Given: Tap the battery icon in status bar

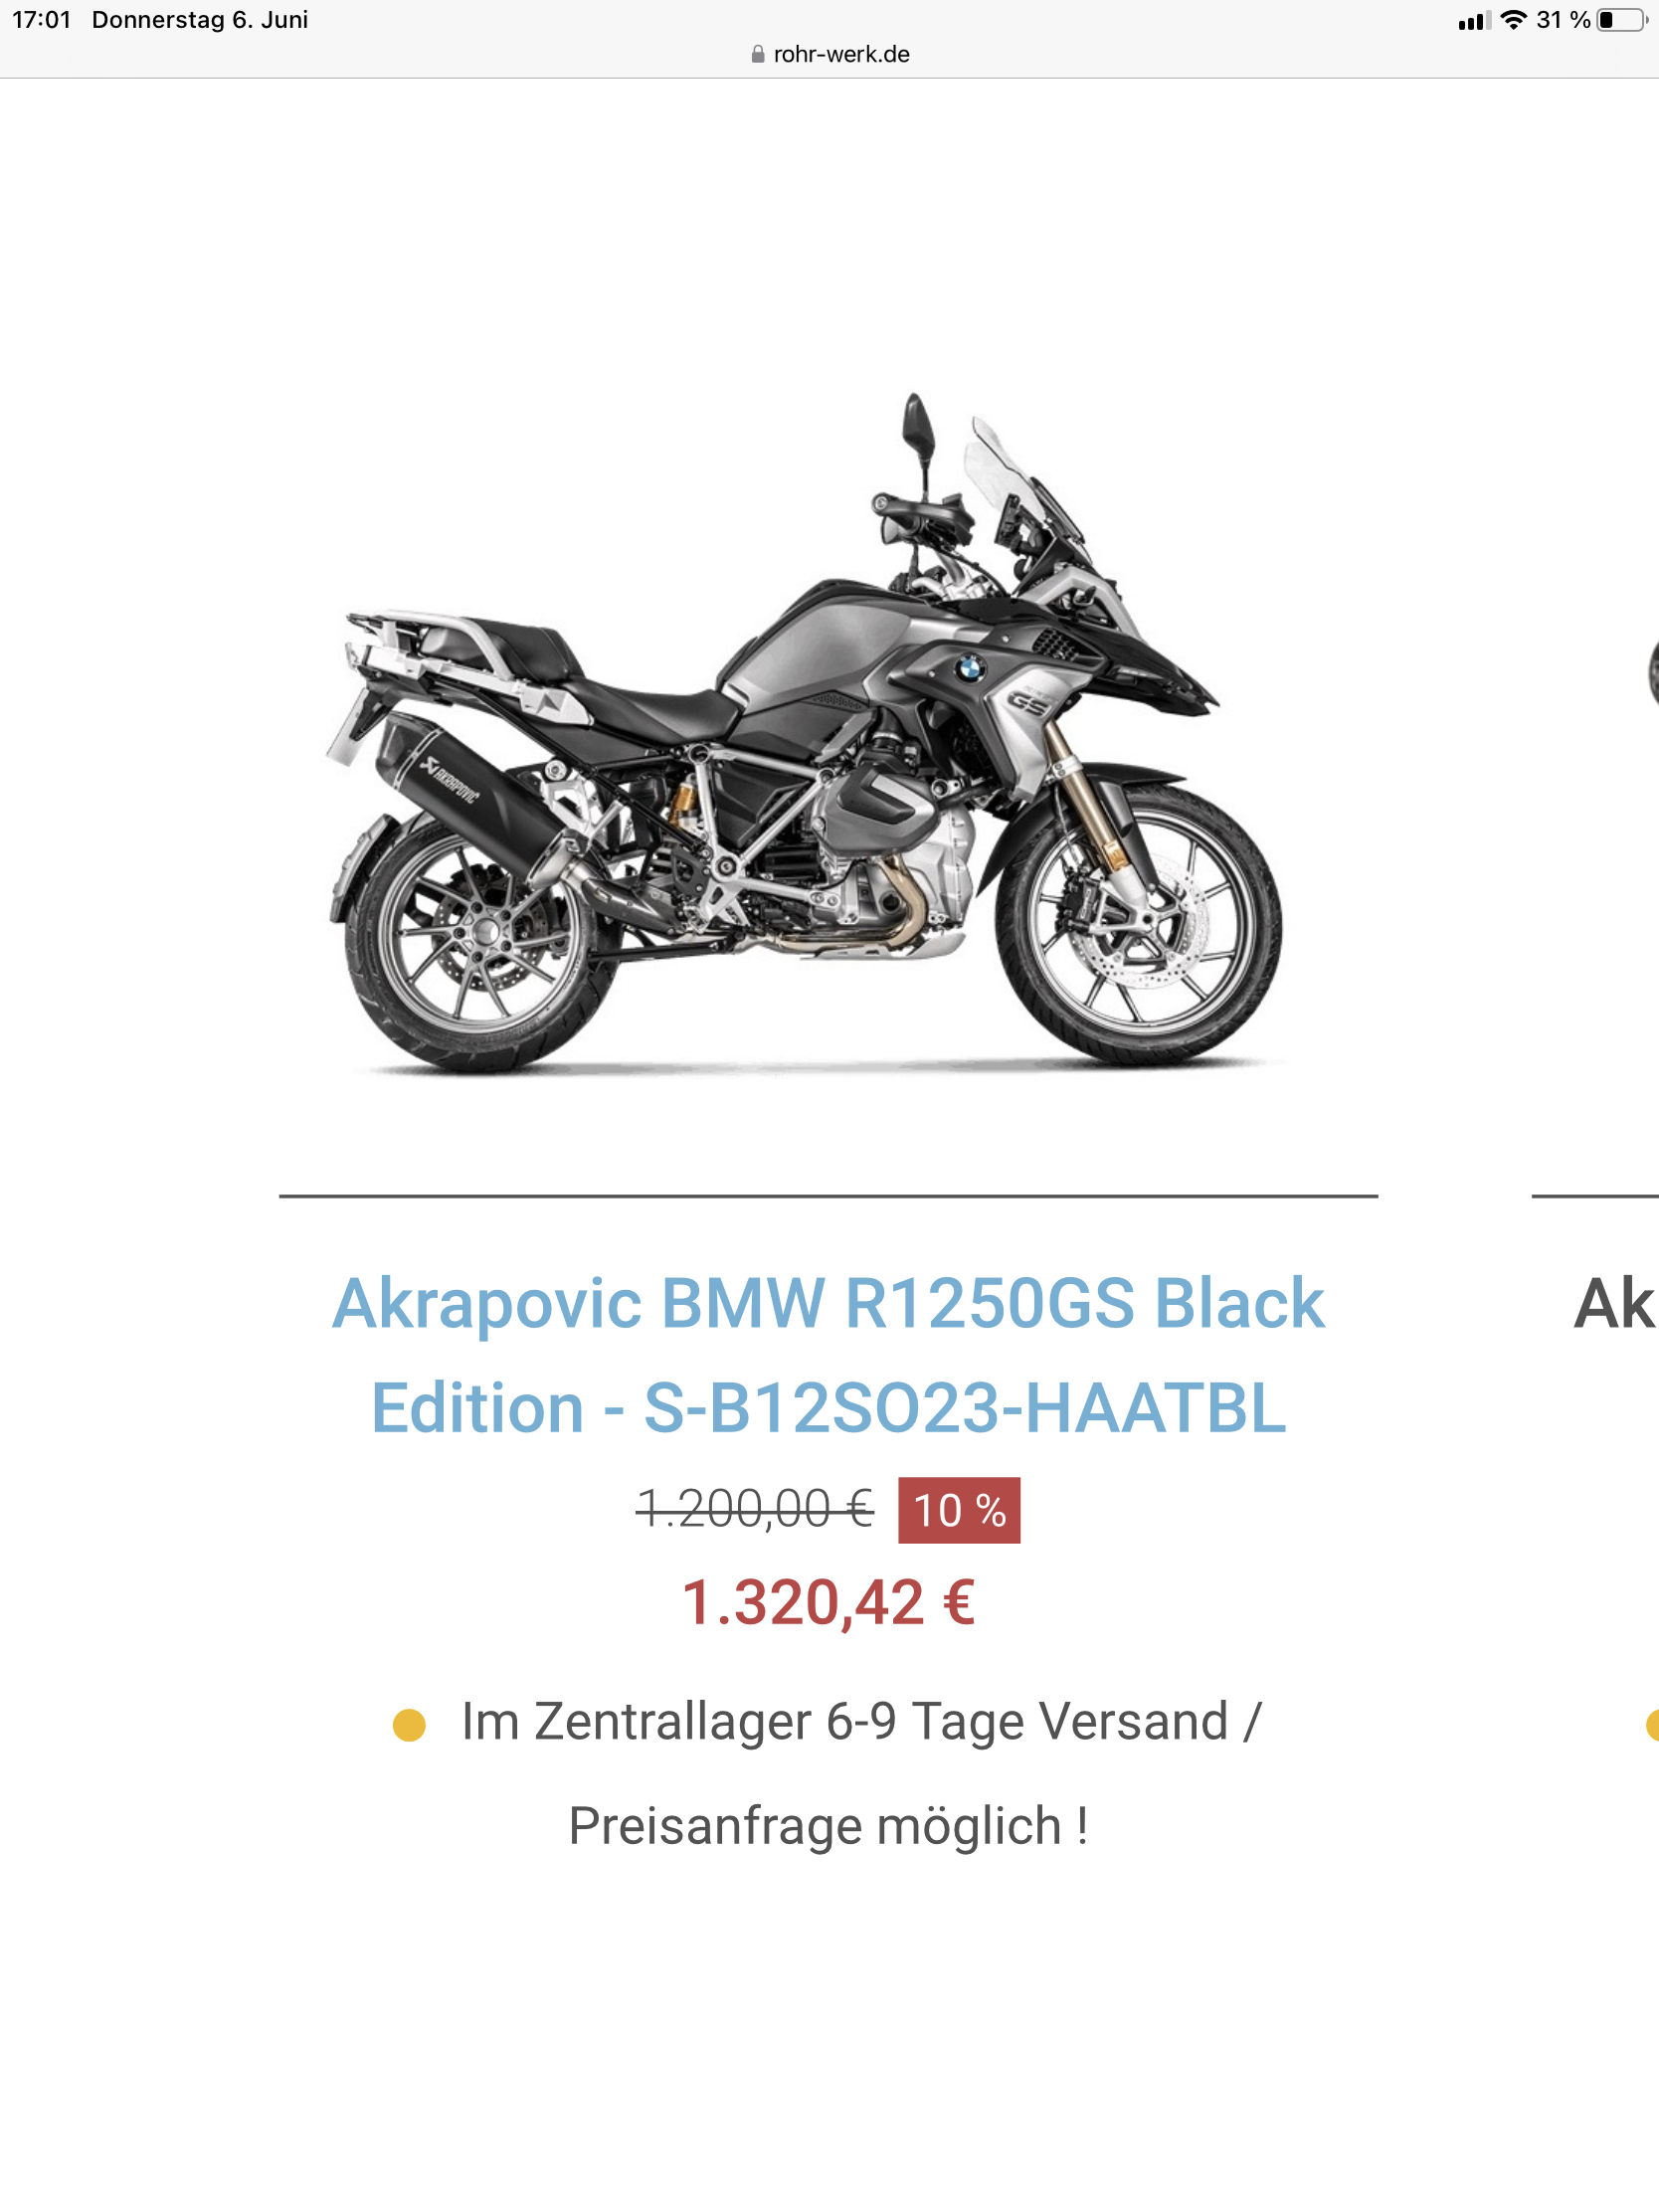Looking at the screenshot, I should [1622, 20].
